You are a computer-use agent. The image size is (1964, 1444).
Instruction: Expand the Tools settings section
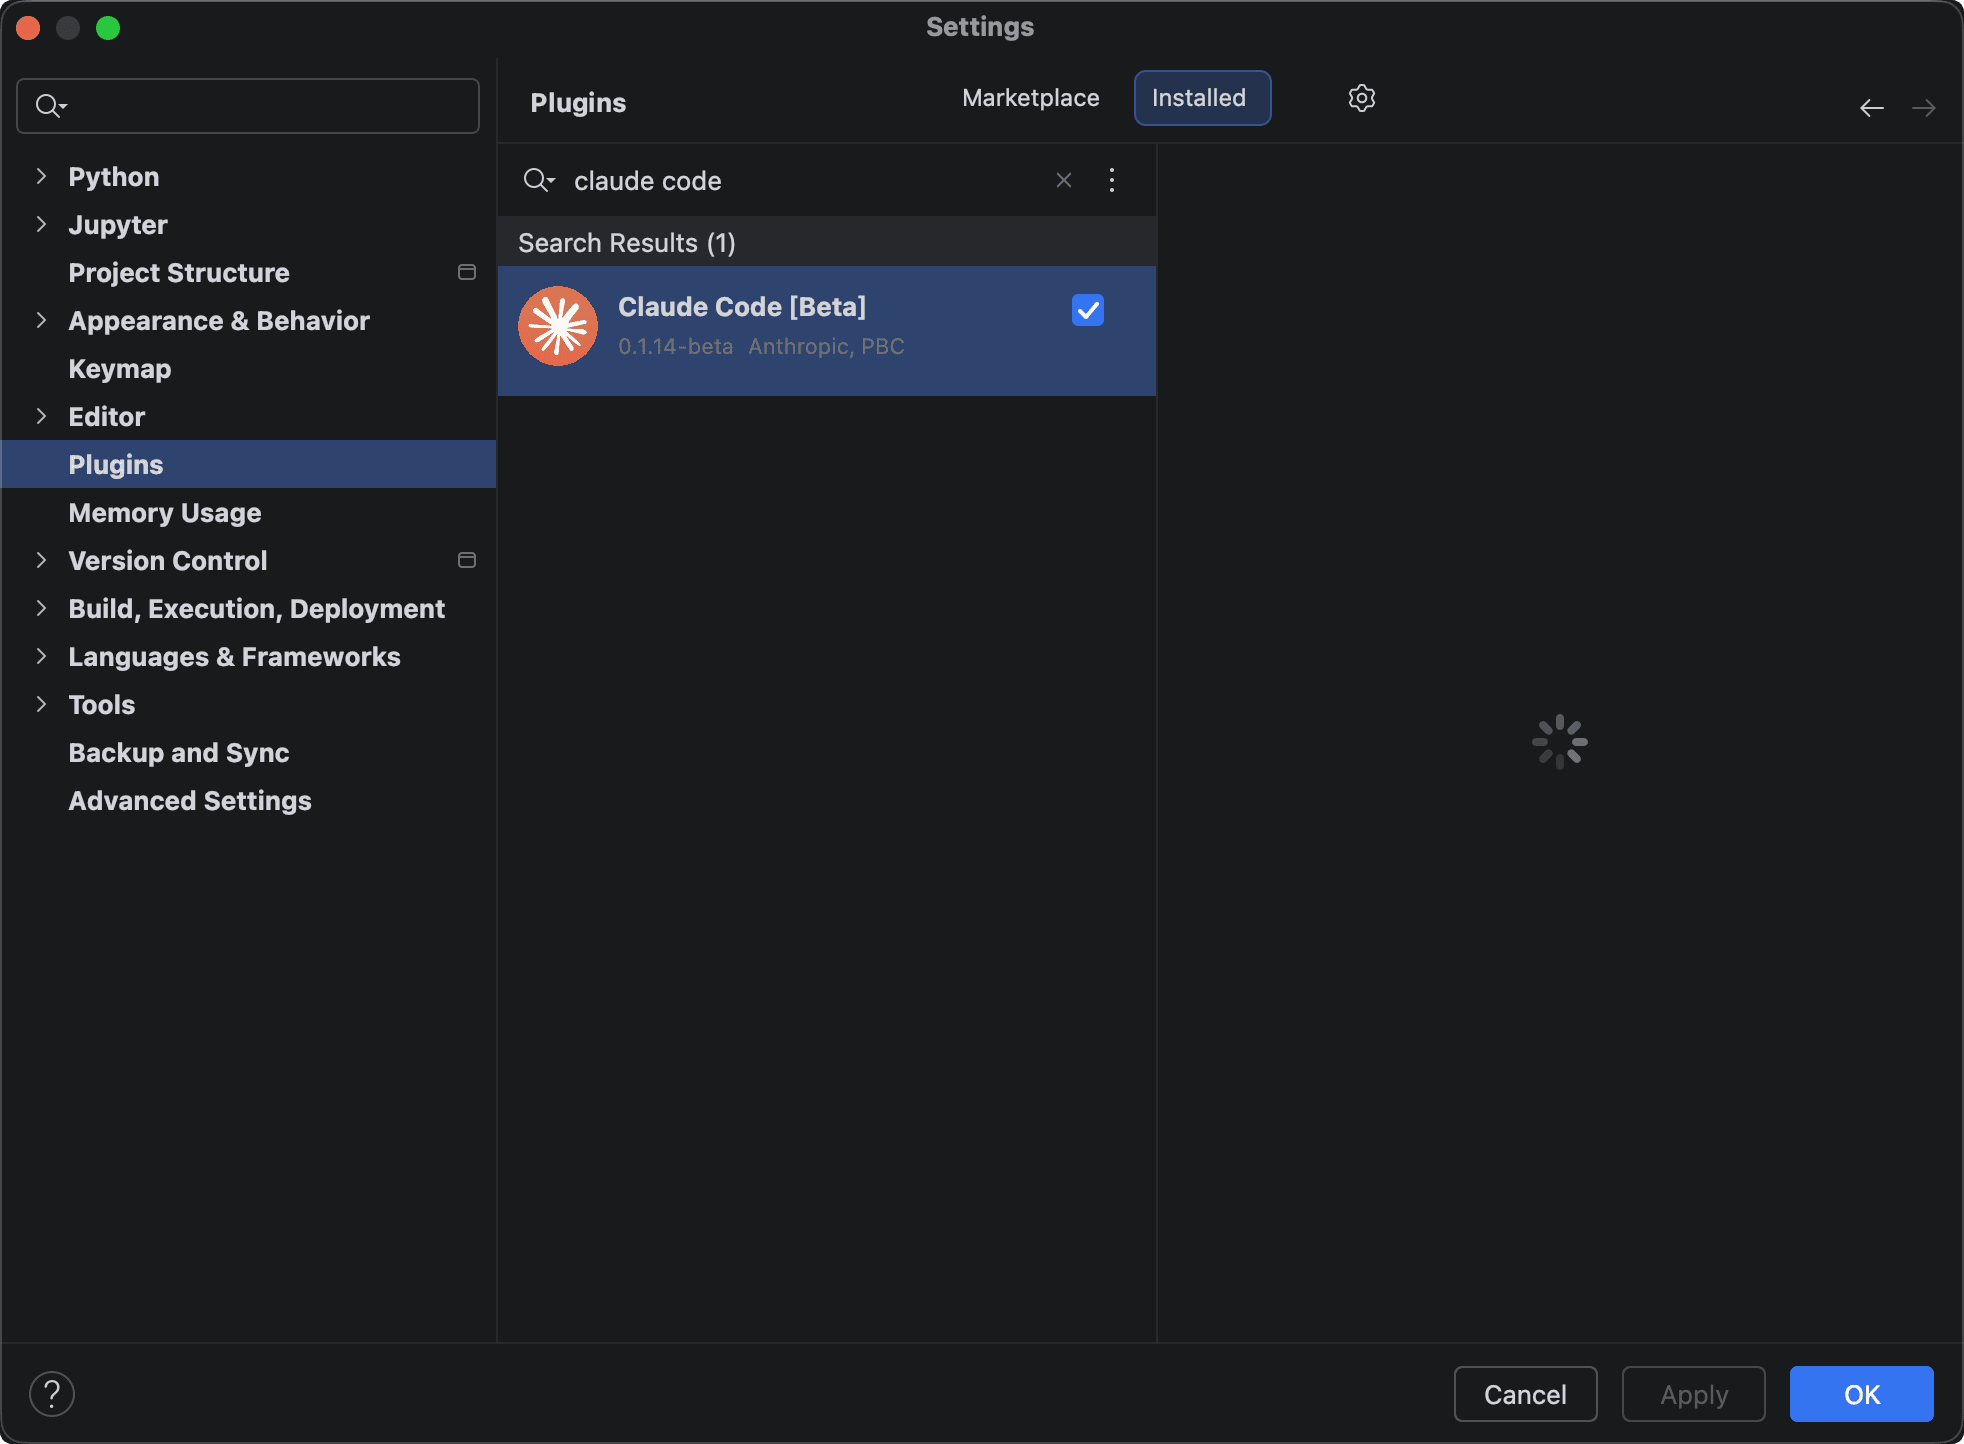click(41, 705)
